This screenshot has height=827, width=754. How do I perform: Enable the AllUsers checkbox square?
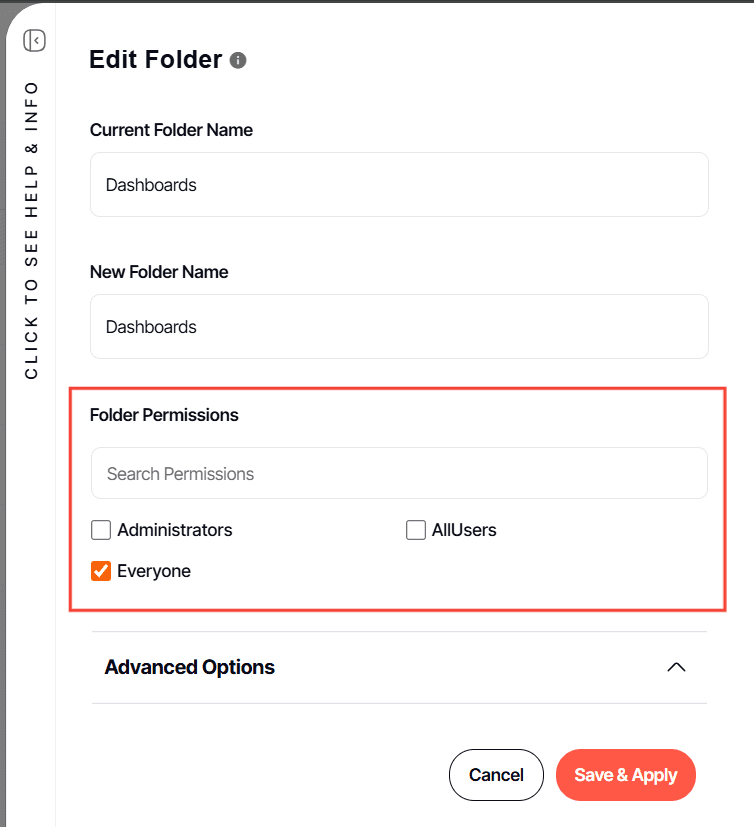tap(416, 530)
